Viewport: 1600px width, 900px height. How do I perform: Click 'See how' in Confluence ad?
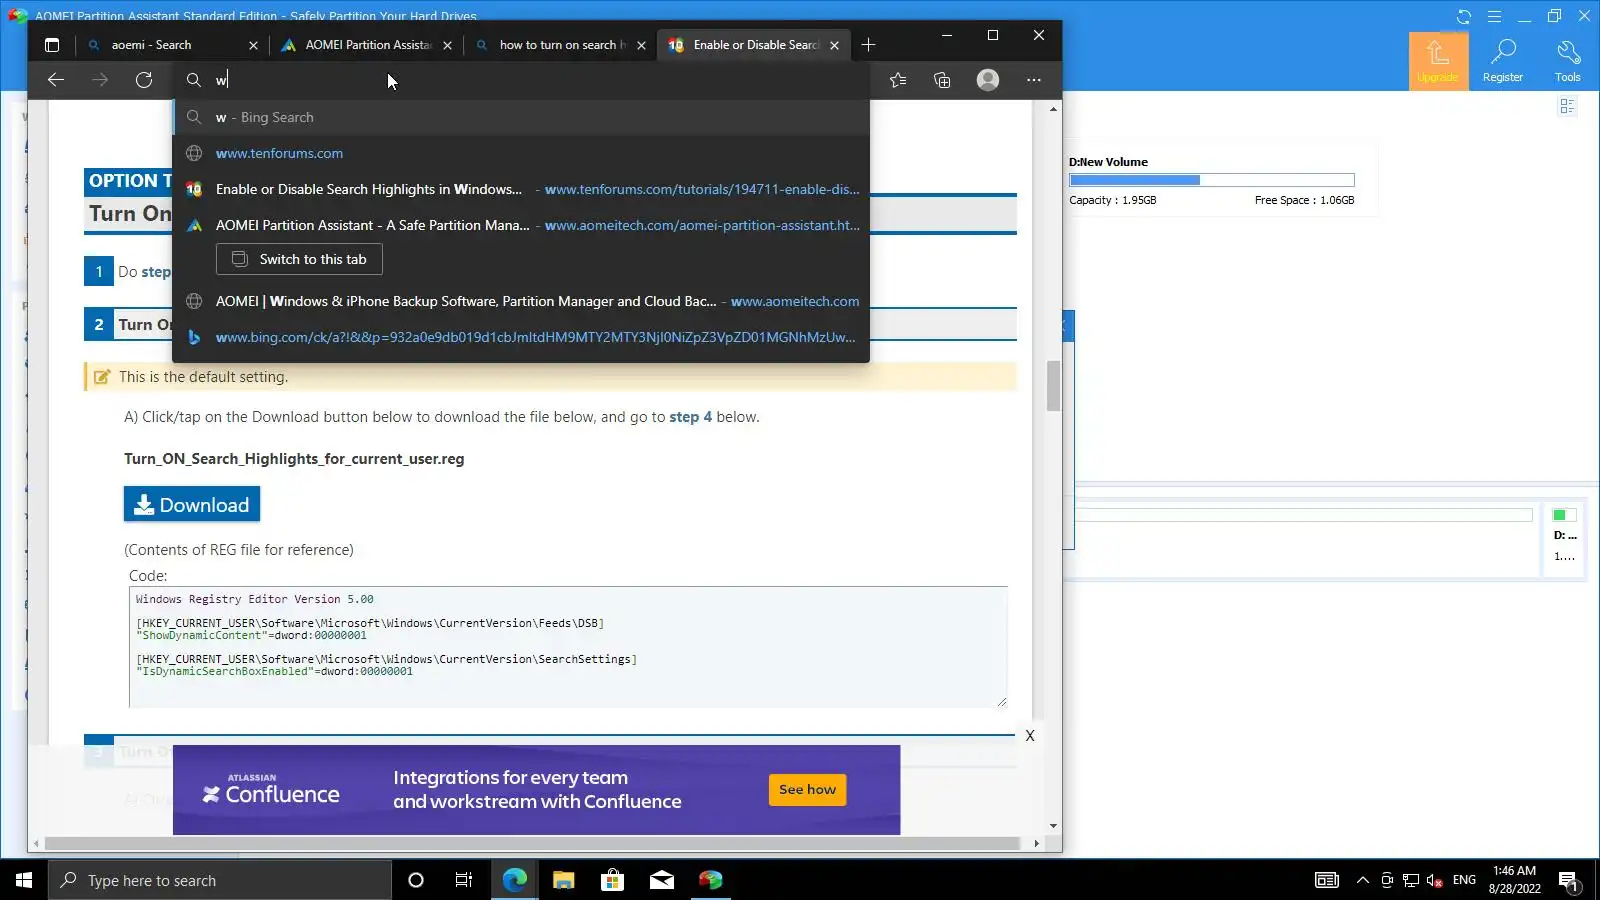(x=807, y=790)
